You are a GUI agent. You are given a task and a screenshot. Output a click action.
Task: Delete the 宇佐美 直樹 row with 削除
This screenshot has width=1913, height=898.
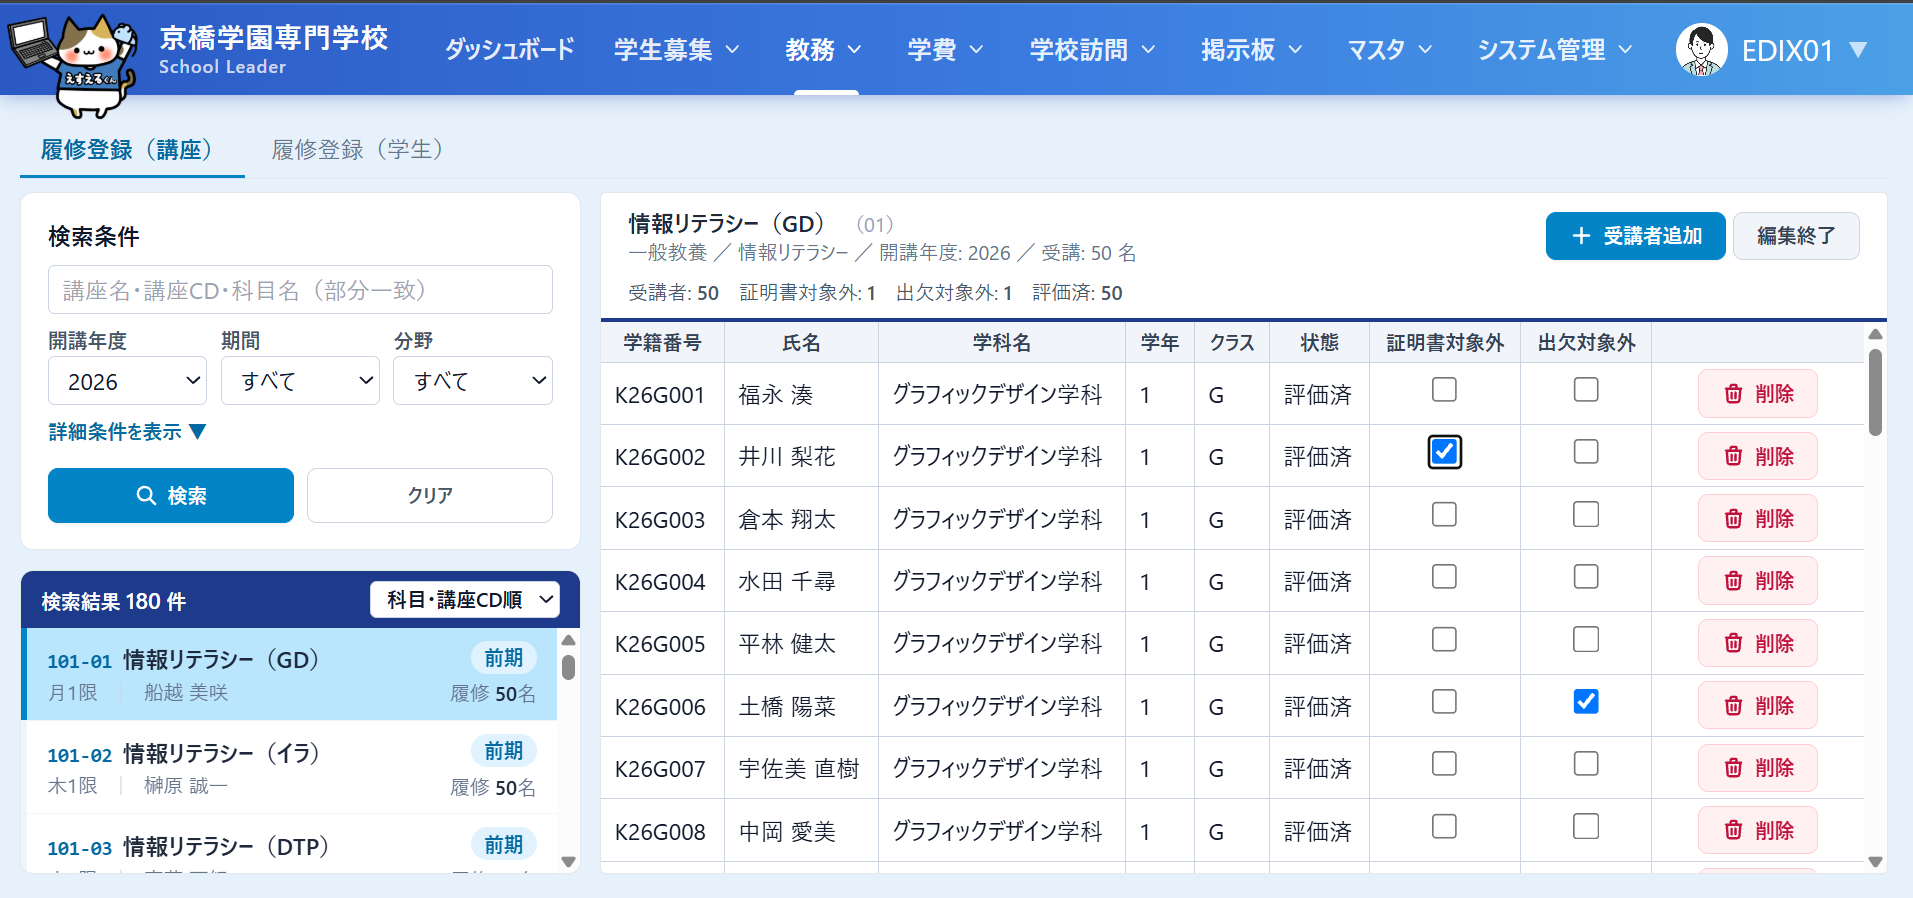pyautogui.click(x=1758, y=768)
